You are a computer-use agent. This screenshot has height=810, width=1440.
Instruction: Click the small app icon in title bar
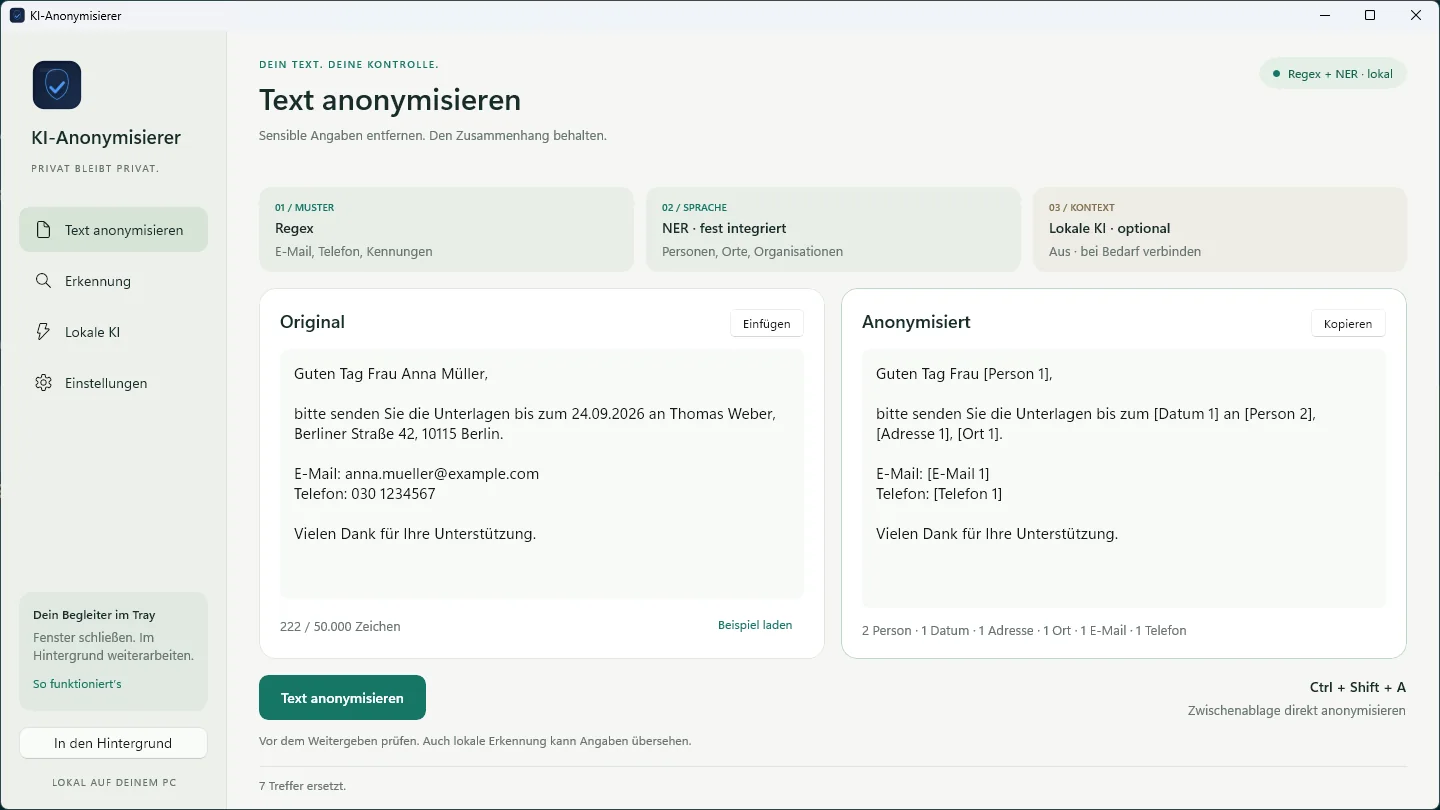[17, 15]
